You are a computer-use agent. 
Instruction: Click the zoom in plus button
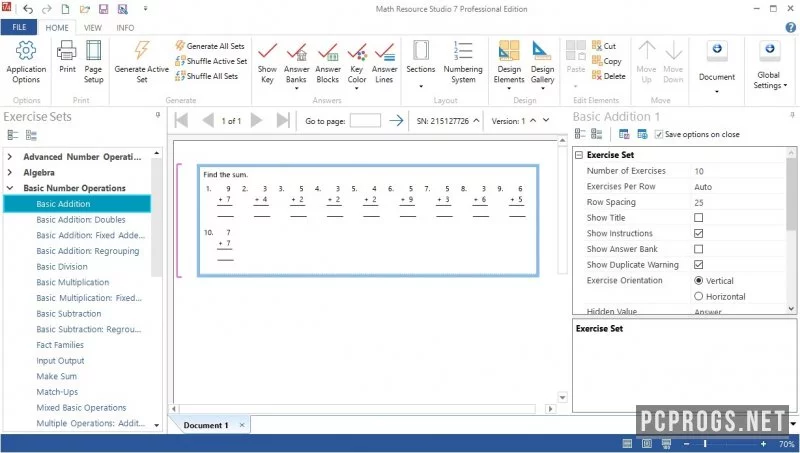coord(763,444)
